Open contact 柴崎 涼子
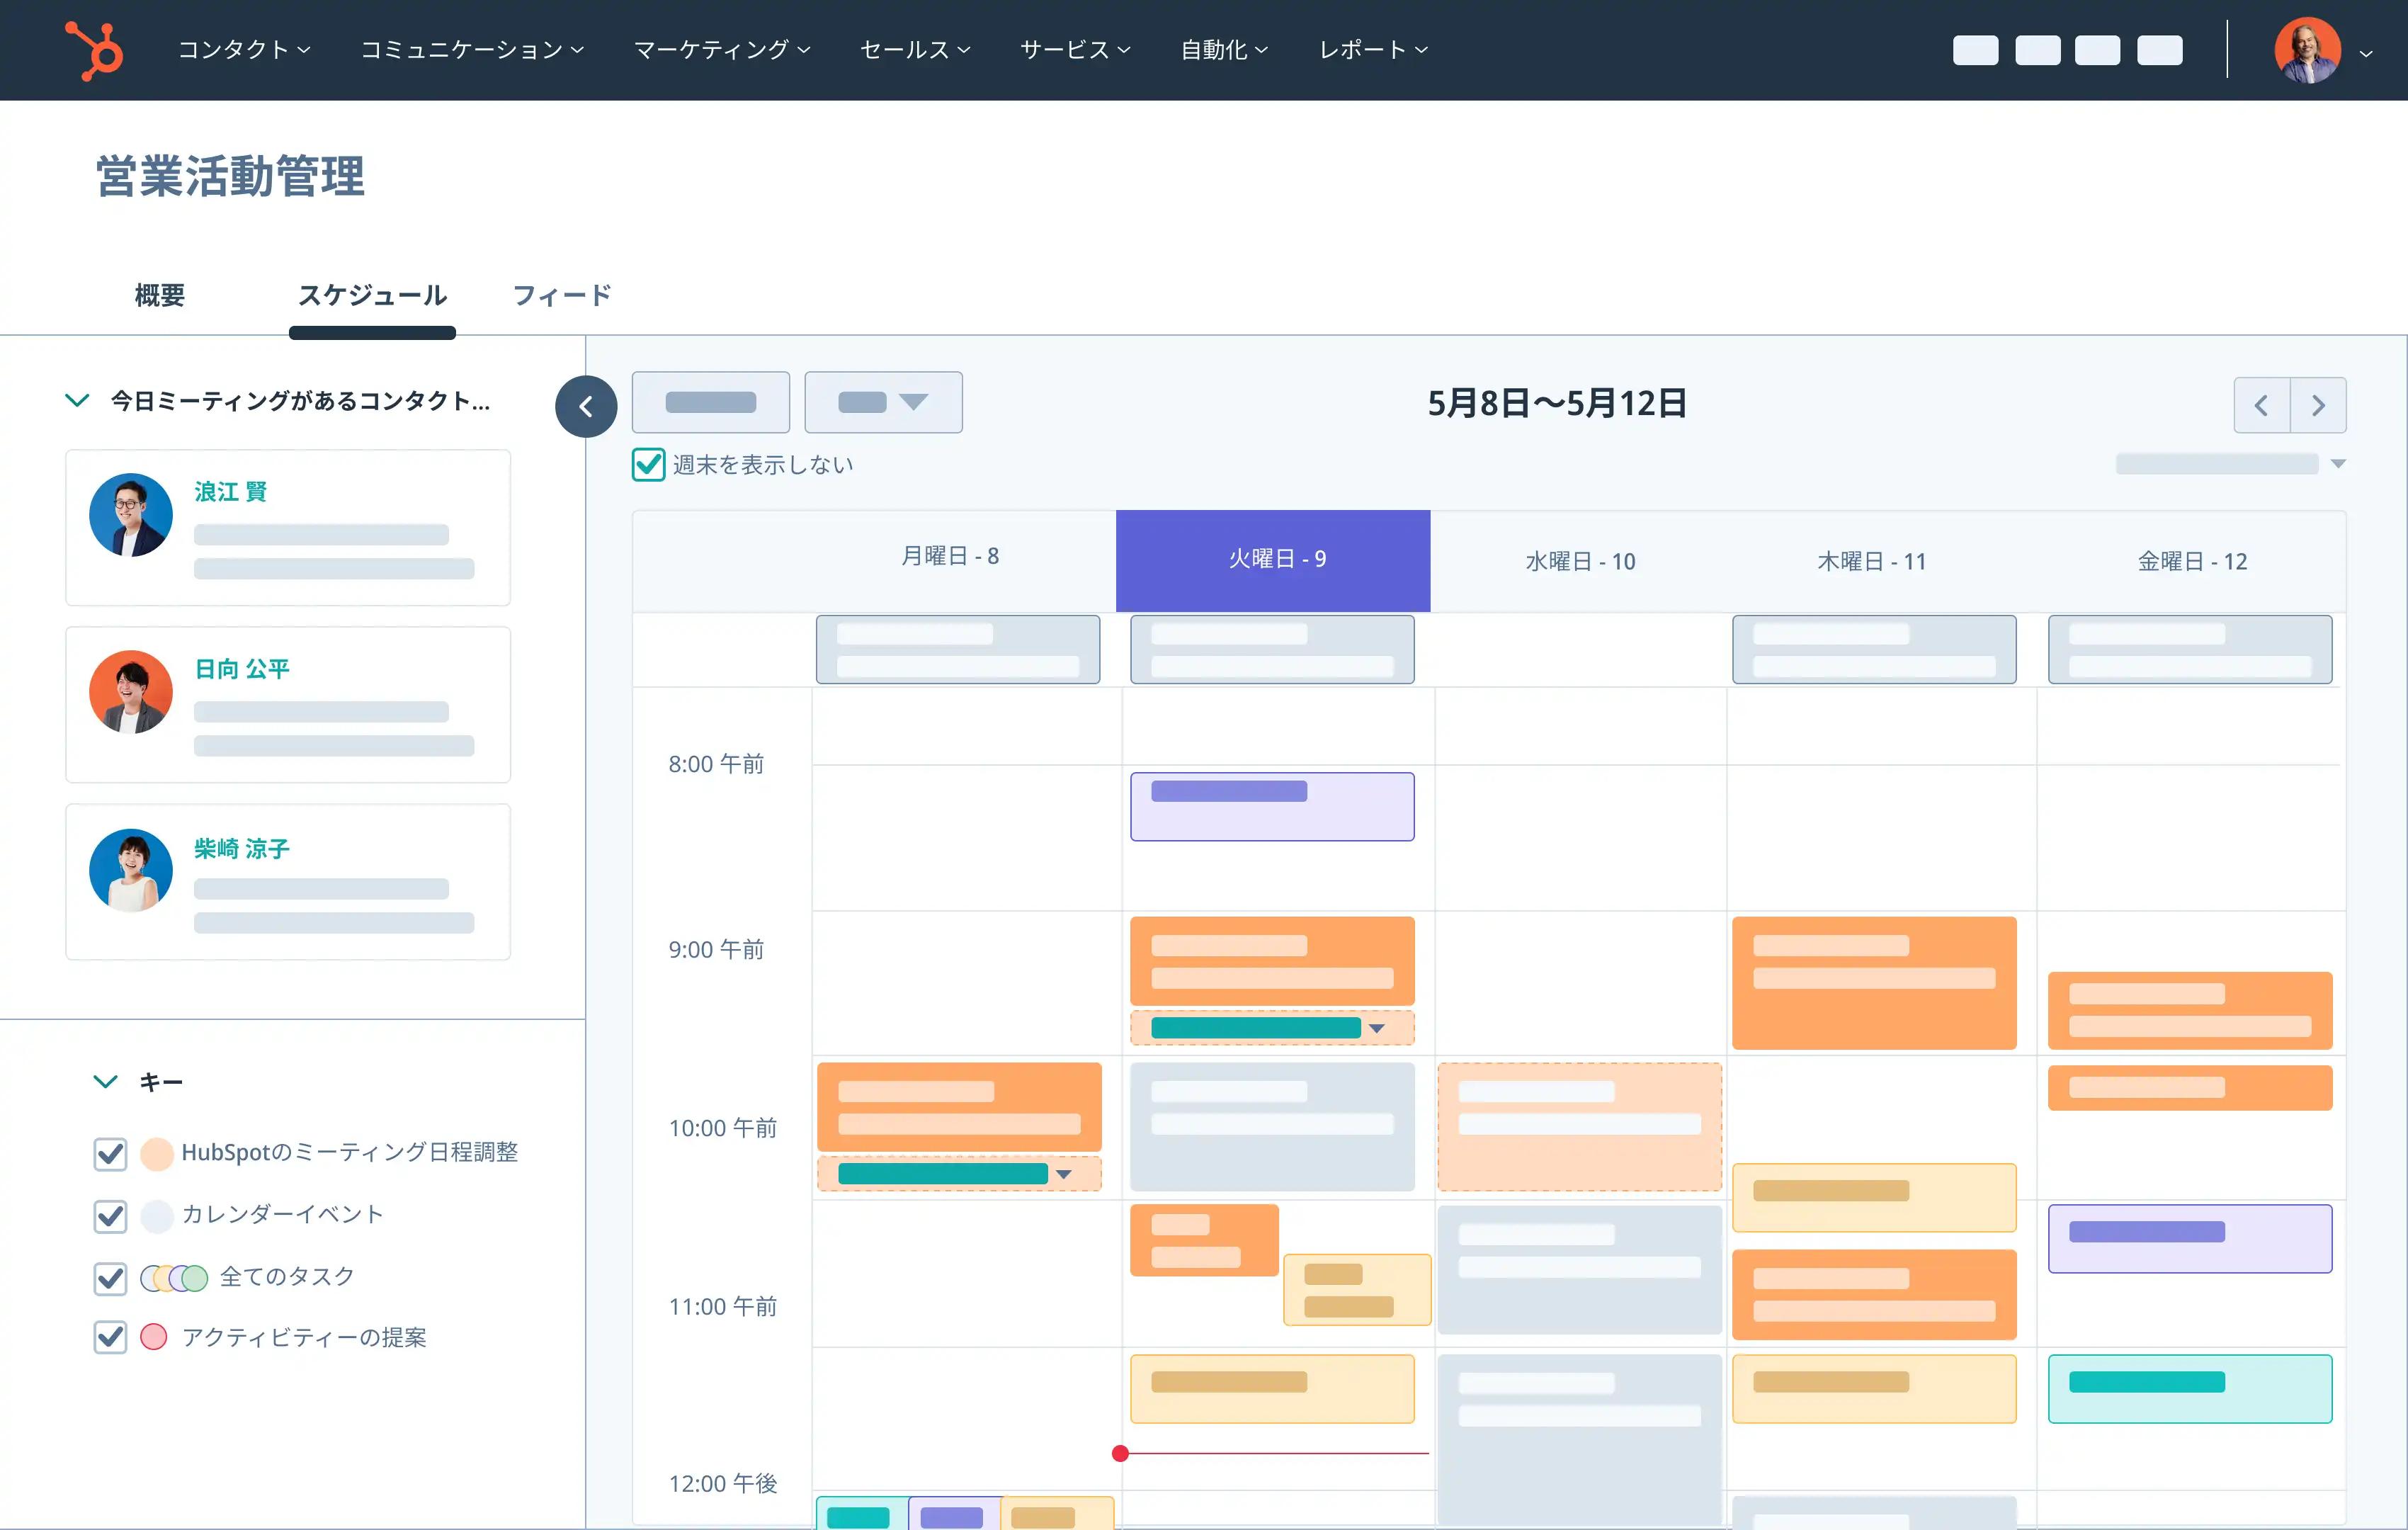Viewport: 2408px width, 1530px height. [x=242, y=848]
